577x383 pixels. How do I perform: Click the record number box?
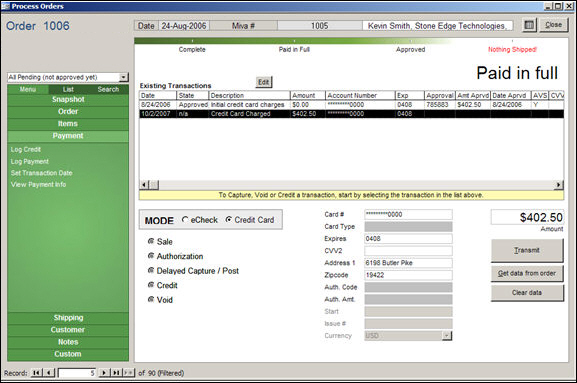(77, 373)
